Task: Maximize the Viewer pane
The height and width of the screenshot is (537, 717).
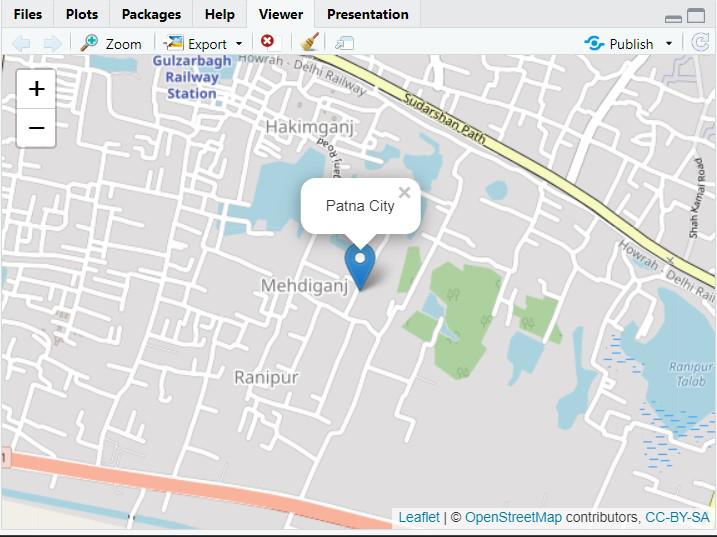Action: (x=696, y=16)
